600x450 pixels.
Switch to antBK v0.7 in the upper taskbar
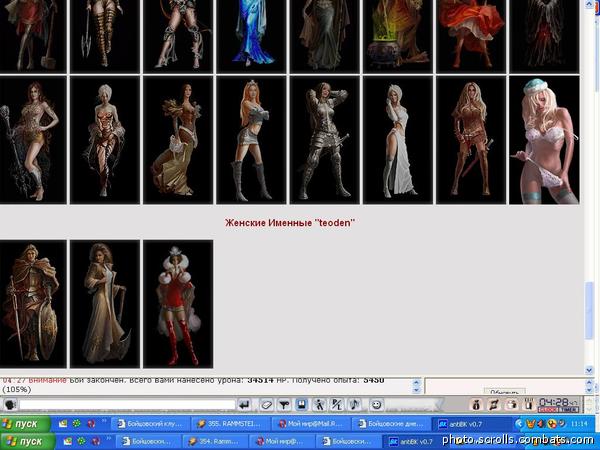tap(471, 424)
